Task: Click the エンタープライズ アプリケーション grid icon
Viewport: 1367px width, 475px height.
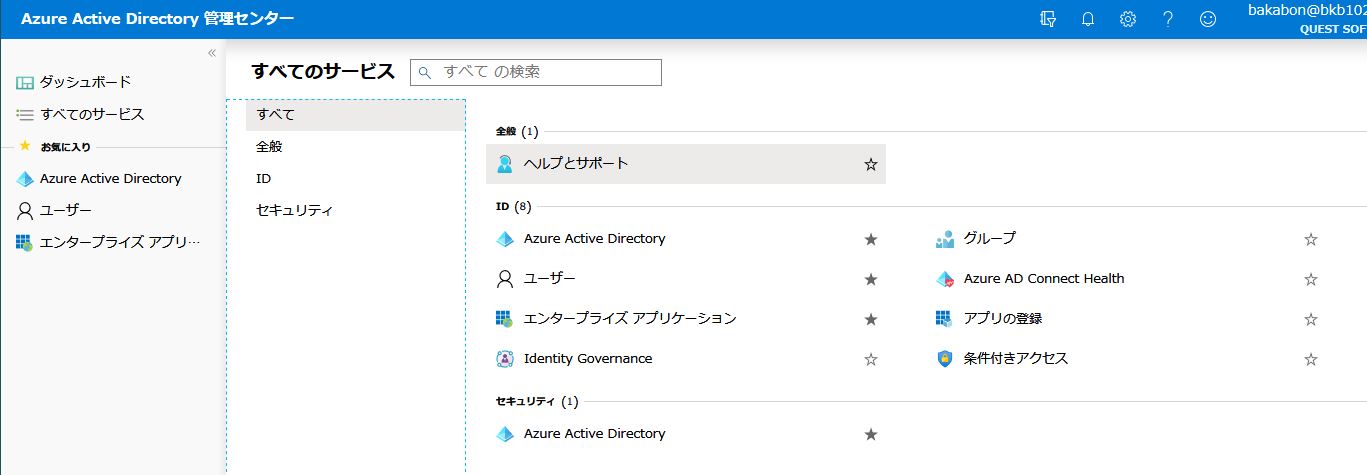Action: tap(505, 319)
